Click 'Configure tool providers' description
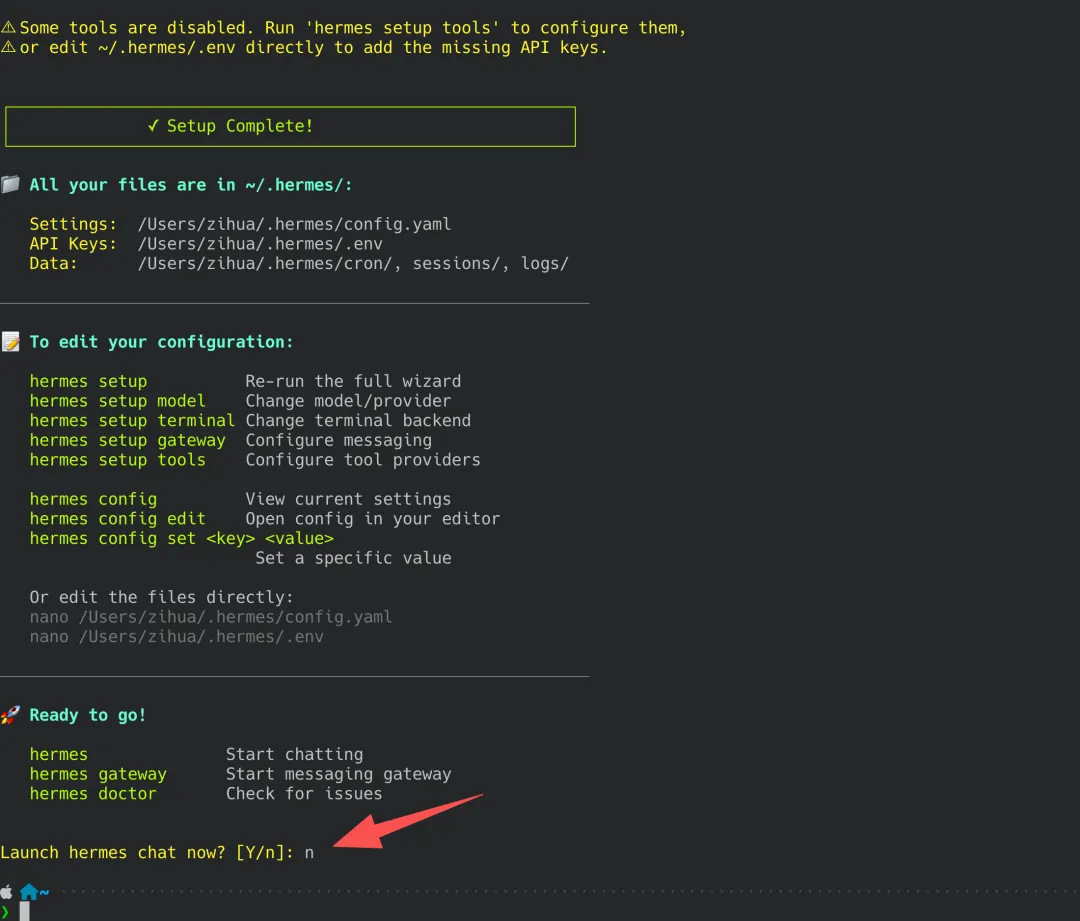 (363, 459)
